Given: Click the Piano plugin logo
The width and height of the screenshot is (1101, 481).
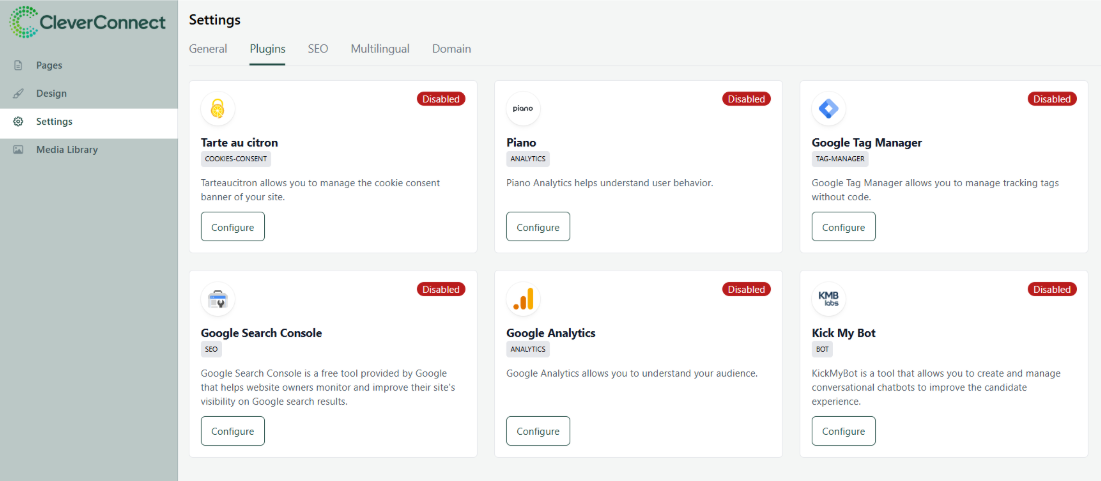Looking at the screenshot, I should tap(523, 109).
